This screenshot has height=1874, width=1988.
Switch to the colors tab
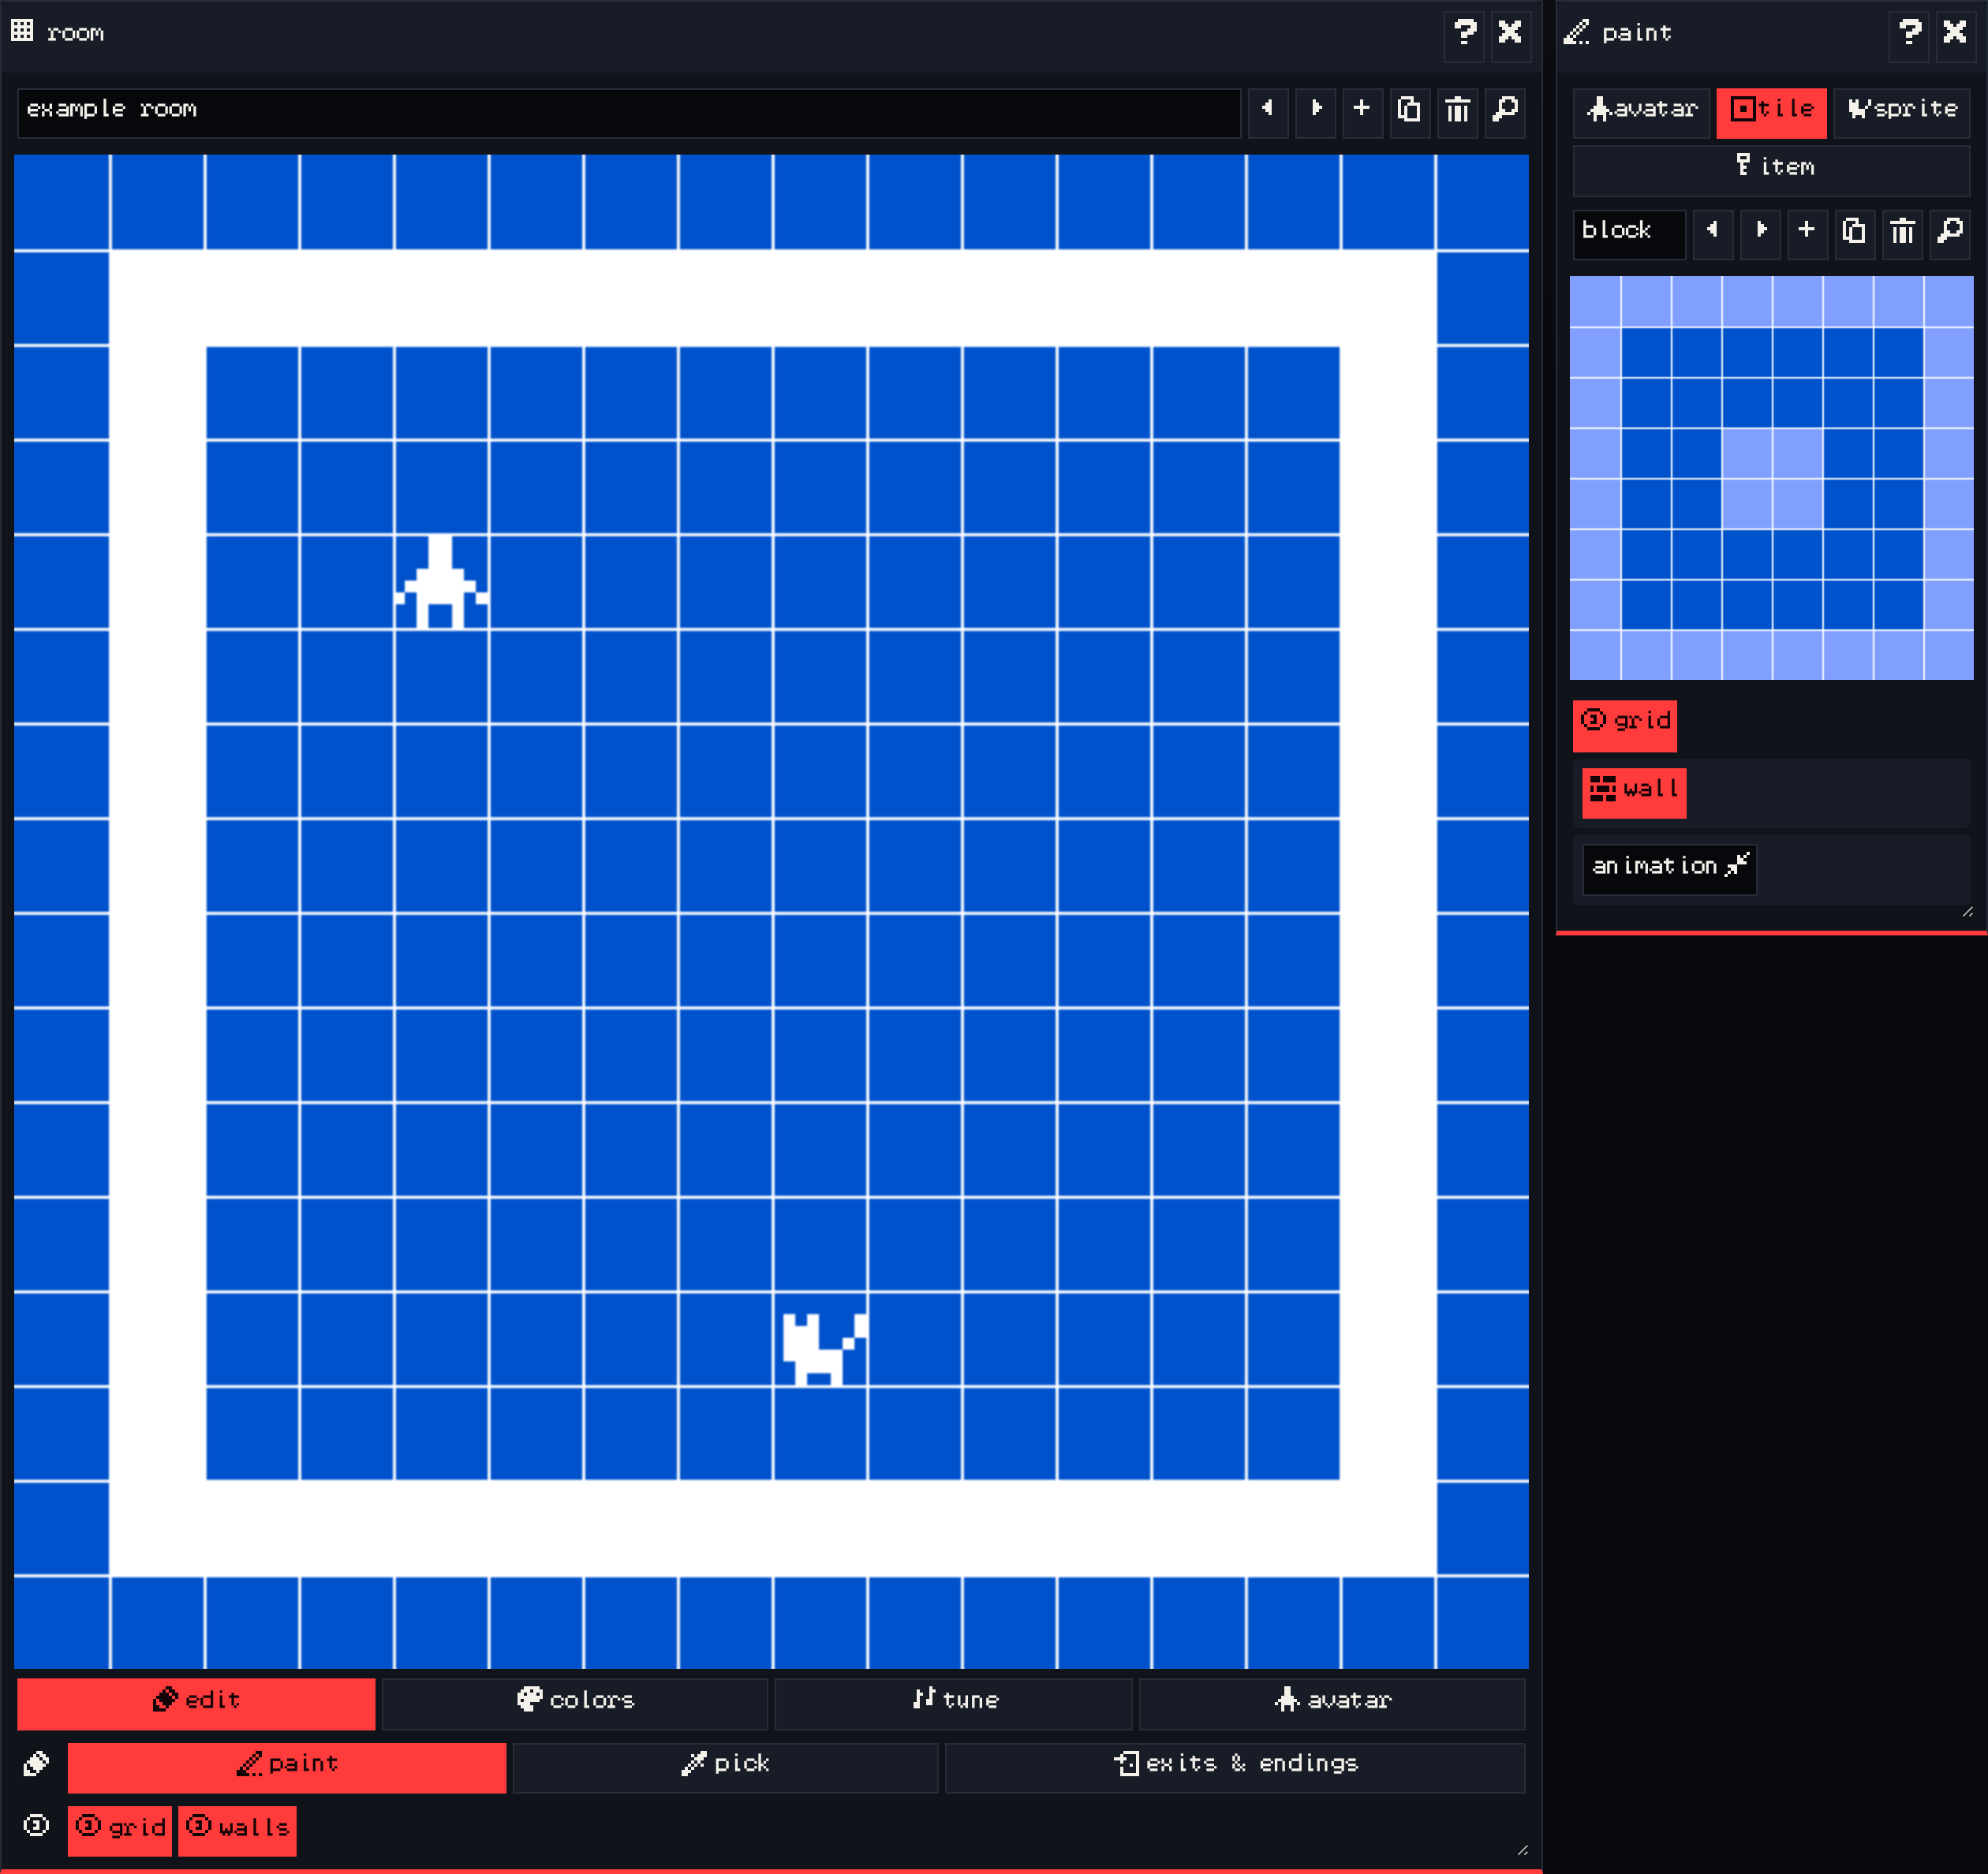[x=575, y=1702]
